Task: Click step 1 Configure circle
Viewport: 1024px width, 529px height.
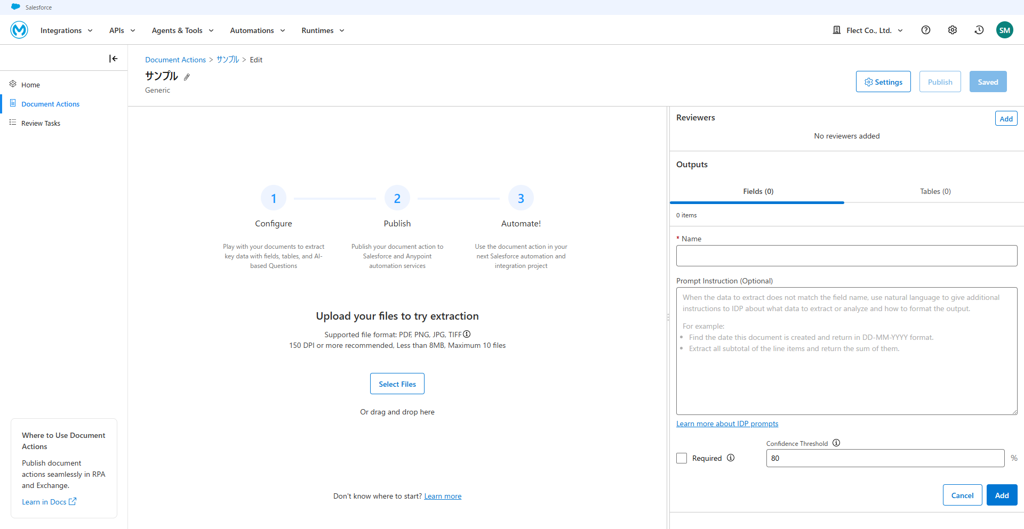Action: coord(273,198)
